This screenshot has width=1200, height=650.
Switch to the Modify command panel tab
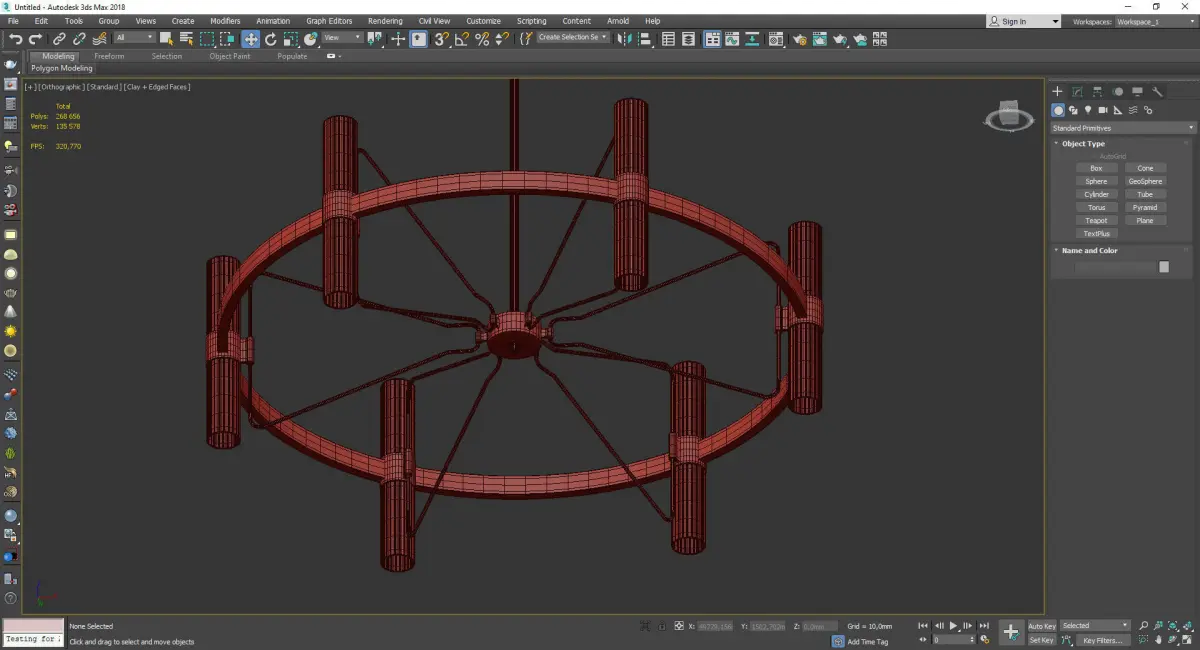[1077, 91]
